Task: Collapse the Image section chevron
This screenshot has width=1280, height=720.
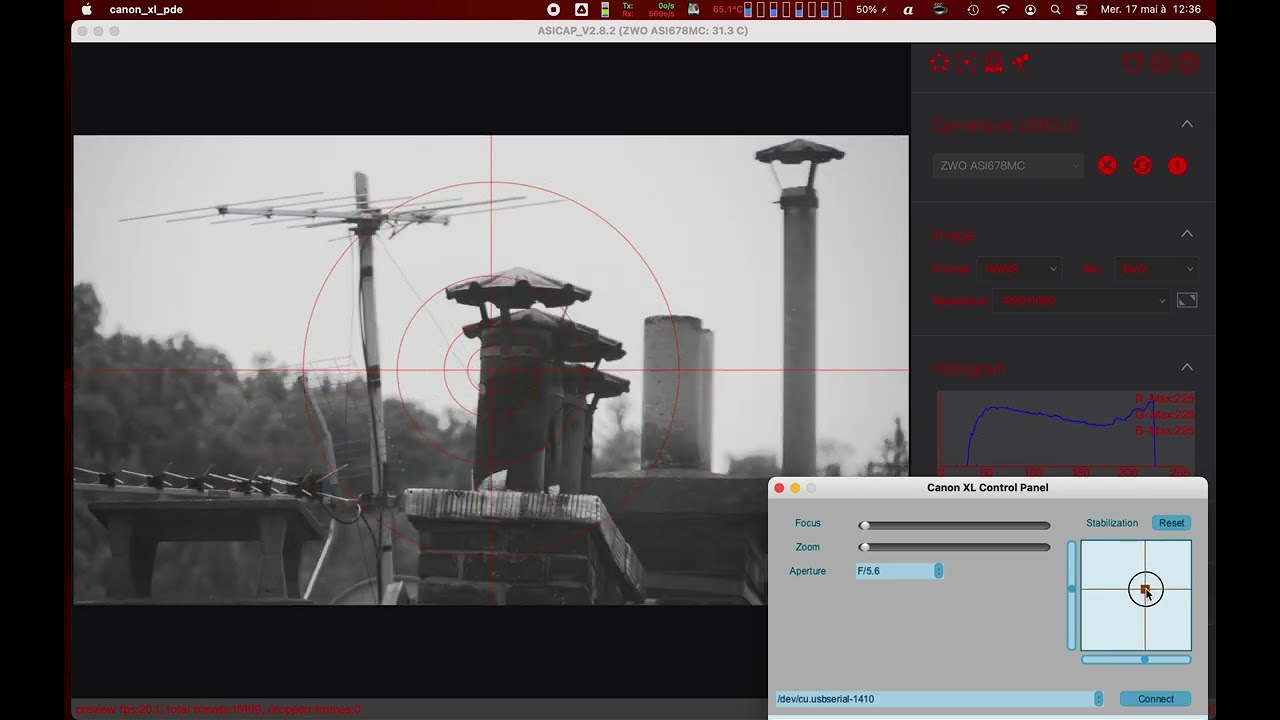Action: point(1187,234)
